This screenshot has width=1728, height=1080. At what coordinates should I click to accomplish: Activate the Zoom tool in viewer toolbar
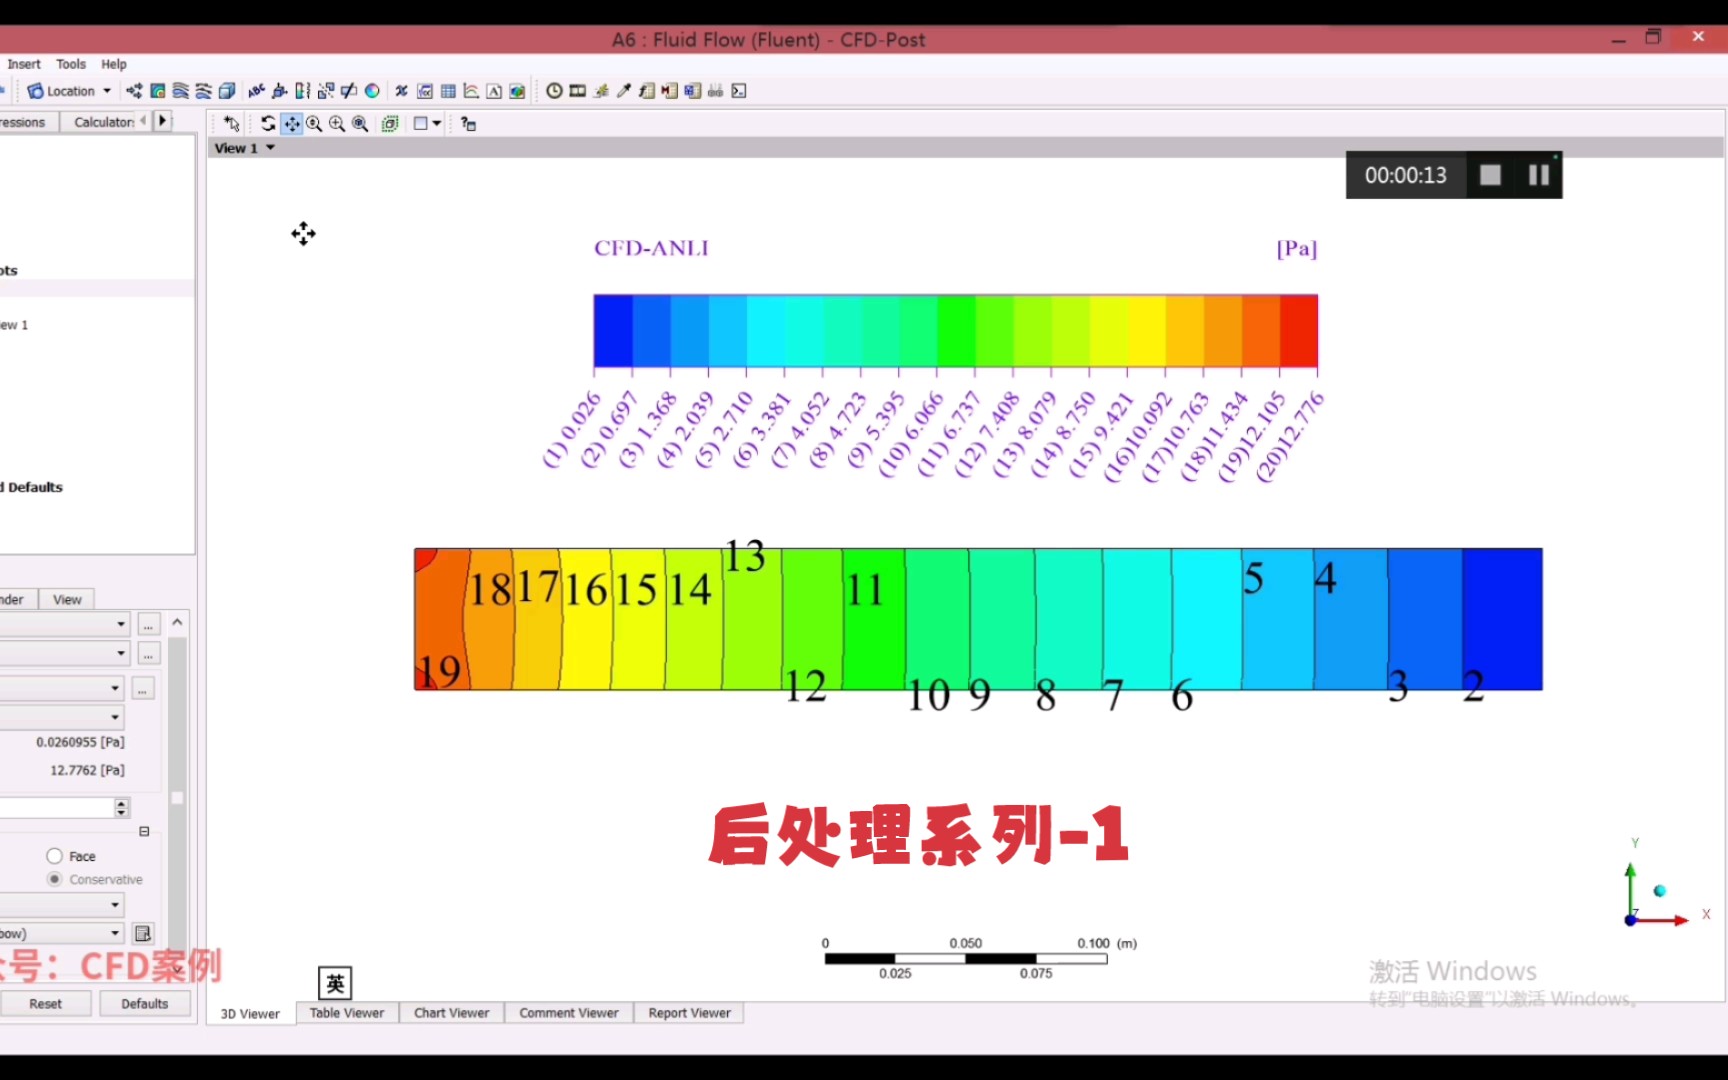coord(314,124)
